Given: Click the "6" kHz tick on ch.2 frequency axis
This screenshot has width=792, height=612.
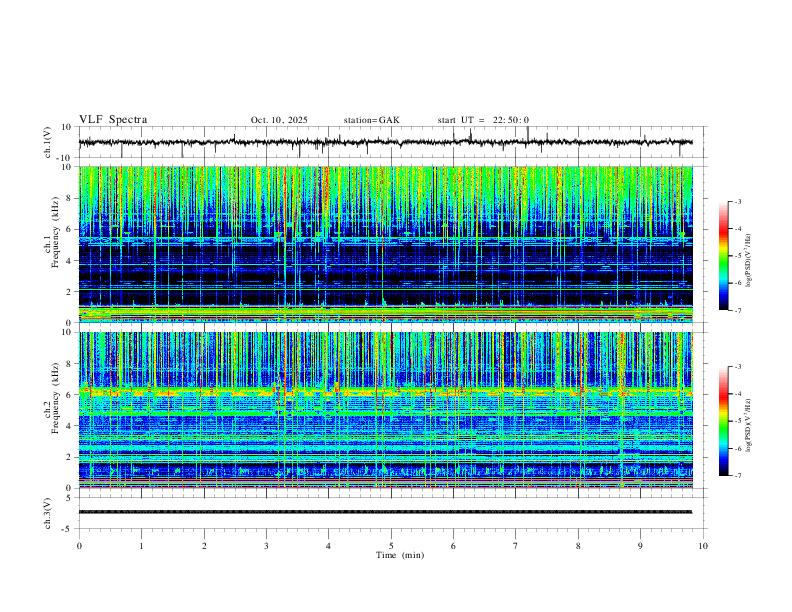Looking at the screenshot, I should (70, 395).
